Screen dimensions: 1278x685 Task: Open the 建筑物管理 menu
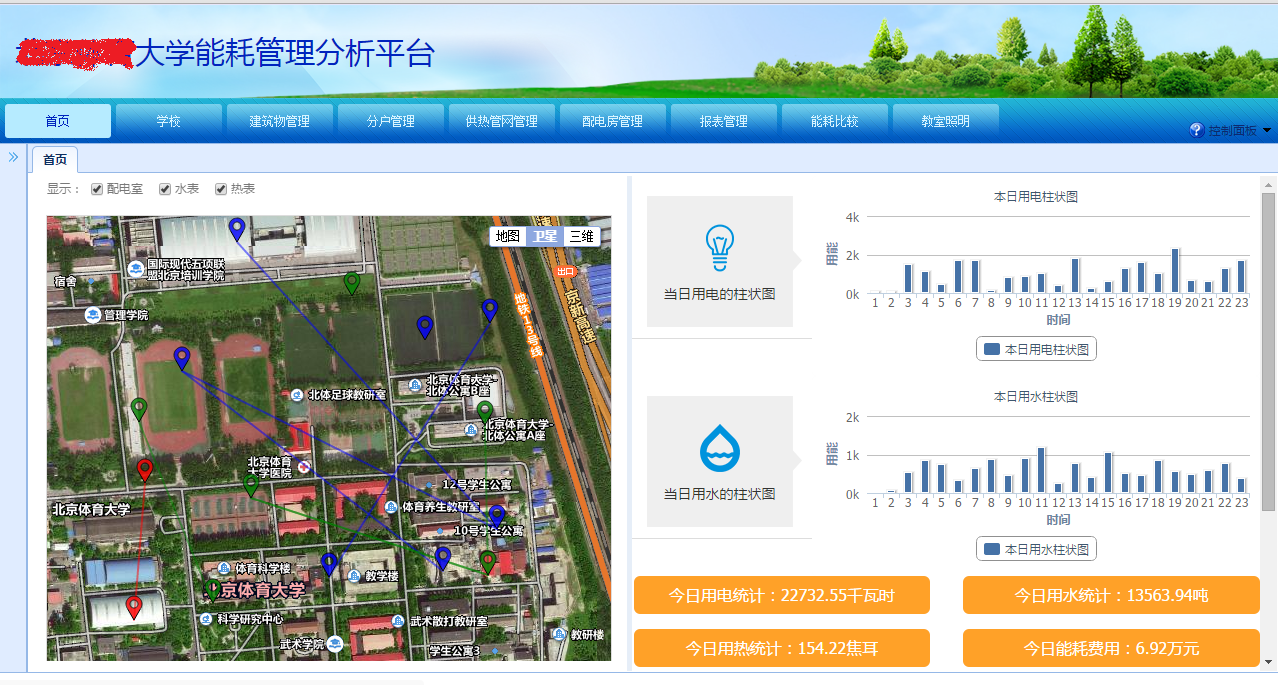(279, 121)
